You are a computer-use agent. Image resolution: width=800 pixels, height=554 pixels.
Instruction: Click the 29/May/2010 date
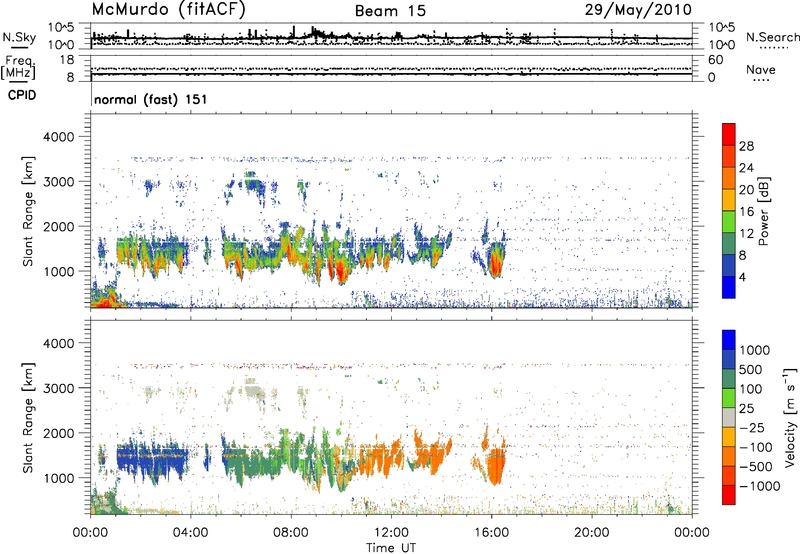click(638, 10)
